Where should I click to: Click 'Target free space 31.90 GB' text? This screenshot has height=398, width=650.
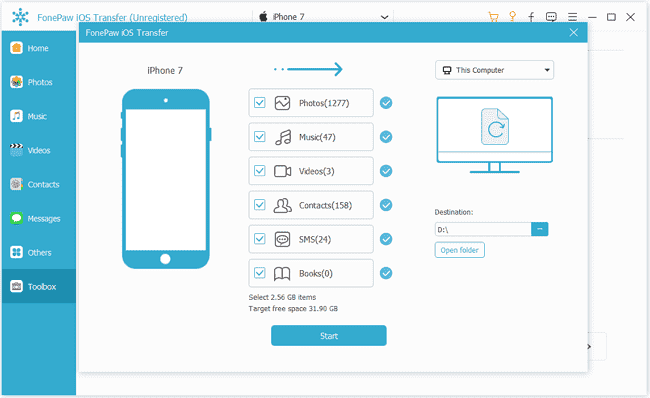(293, 308)
